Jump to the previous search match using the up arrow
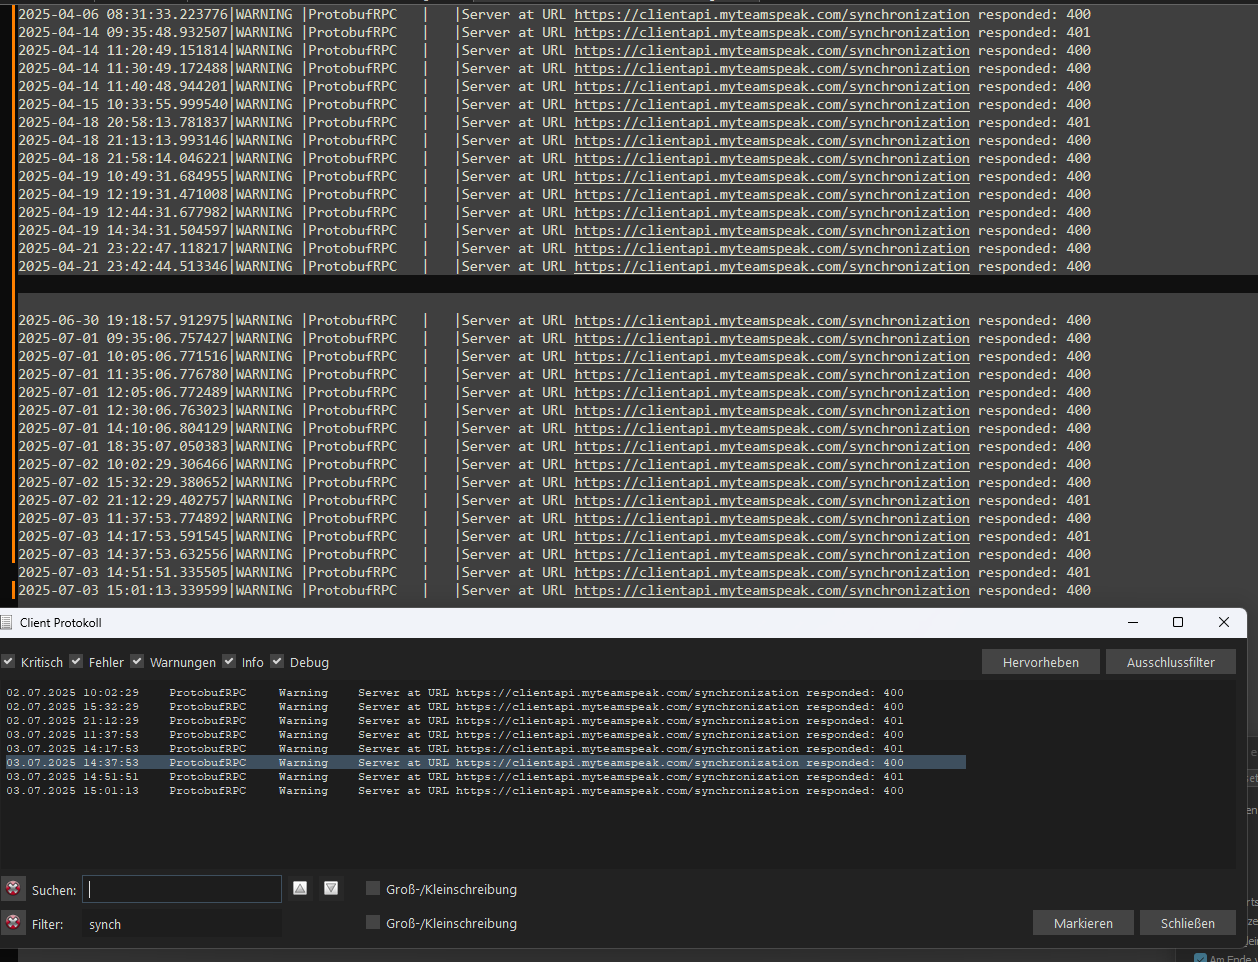The width and height of the screenshot is (1258, 962). [300, 888]
